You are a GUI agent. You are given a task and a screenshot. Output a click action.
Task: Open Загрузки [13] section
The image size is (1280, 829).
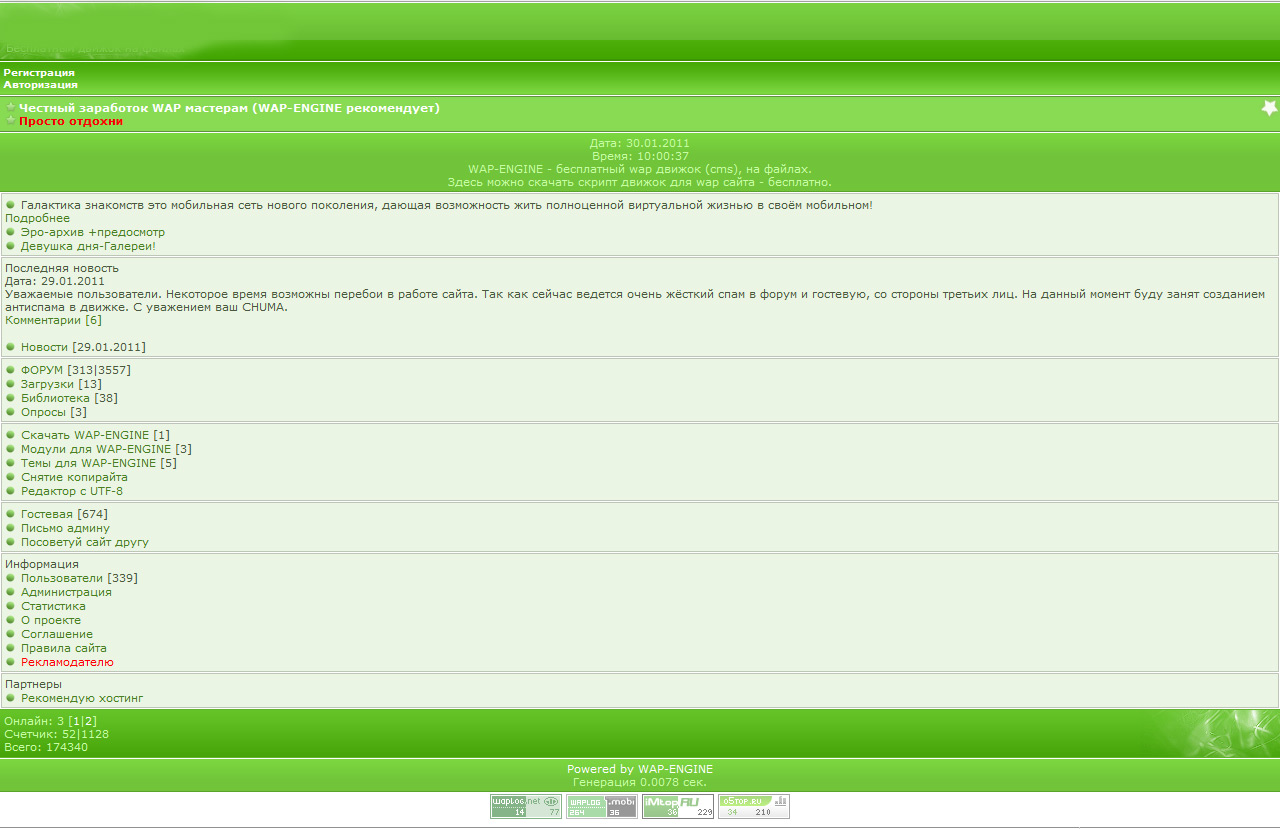click(x=61, y=384)
